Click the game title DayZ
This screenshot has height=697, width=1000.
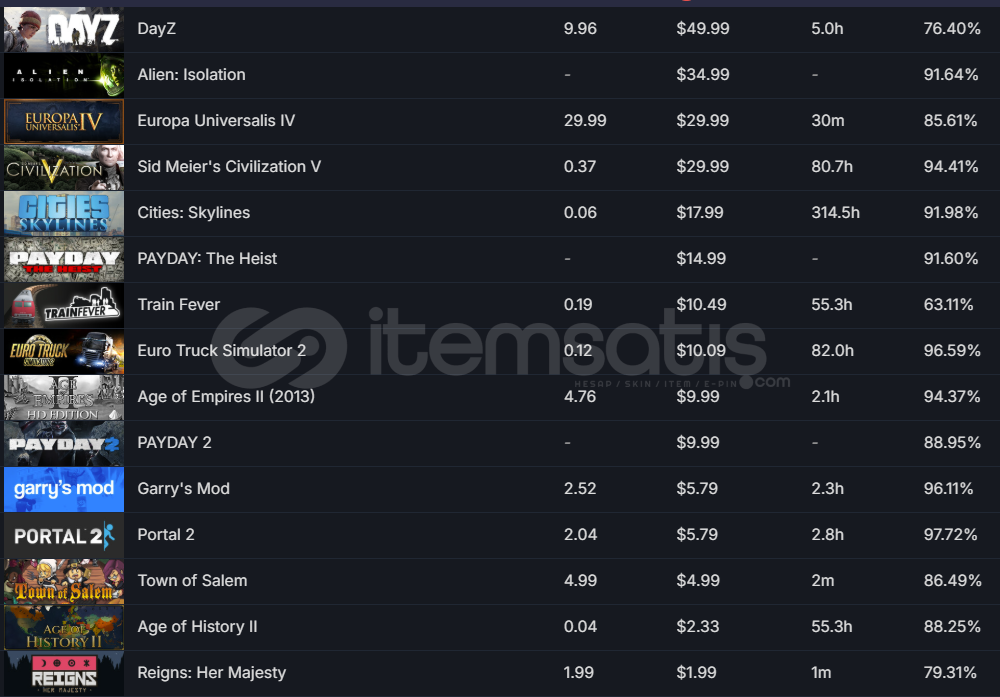click(156, 29)
